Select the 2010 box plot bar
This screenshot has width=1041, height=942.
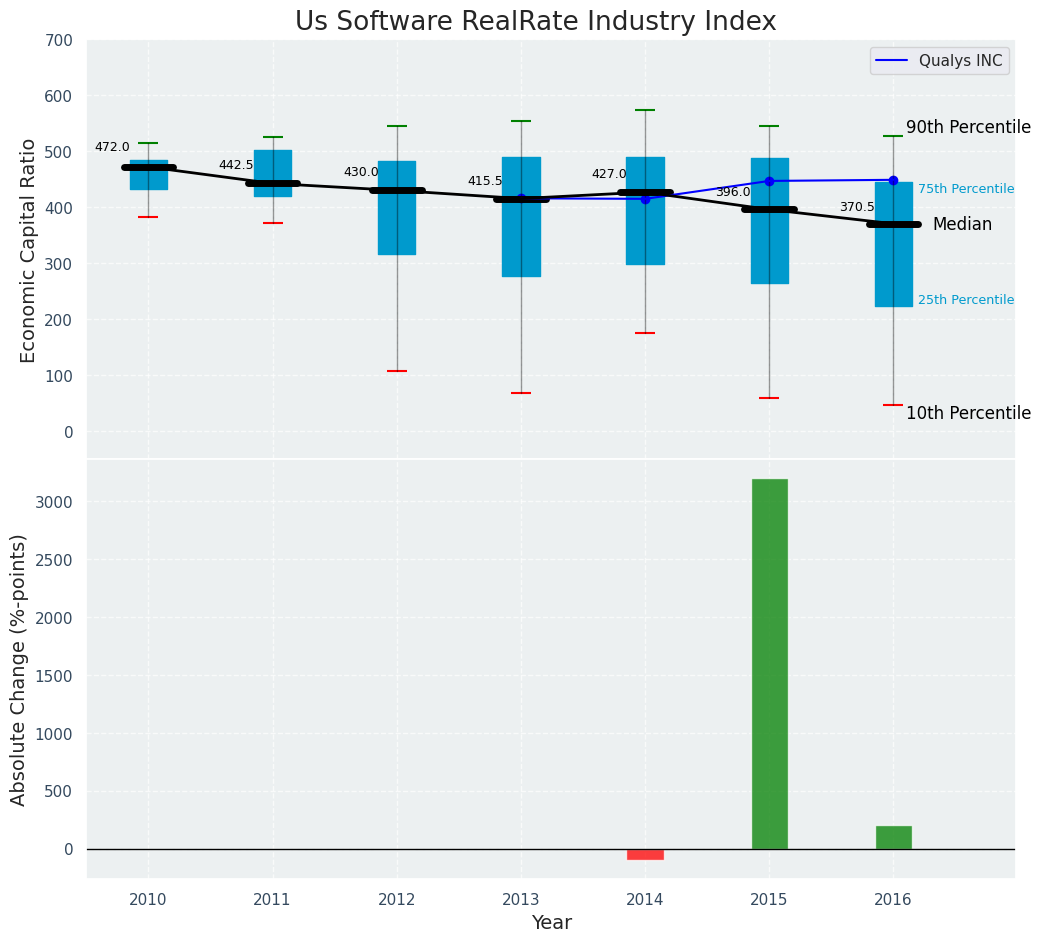click(149, 175)
